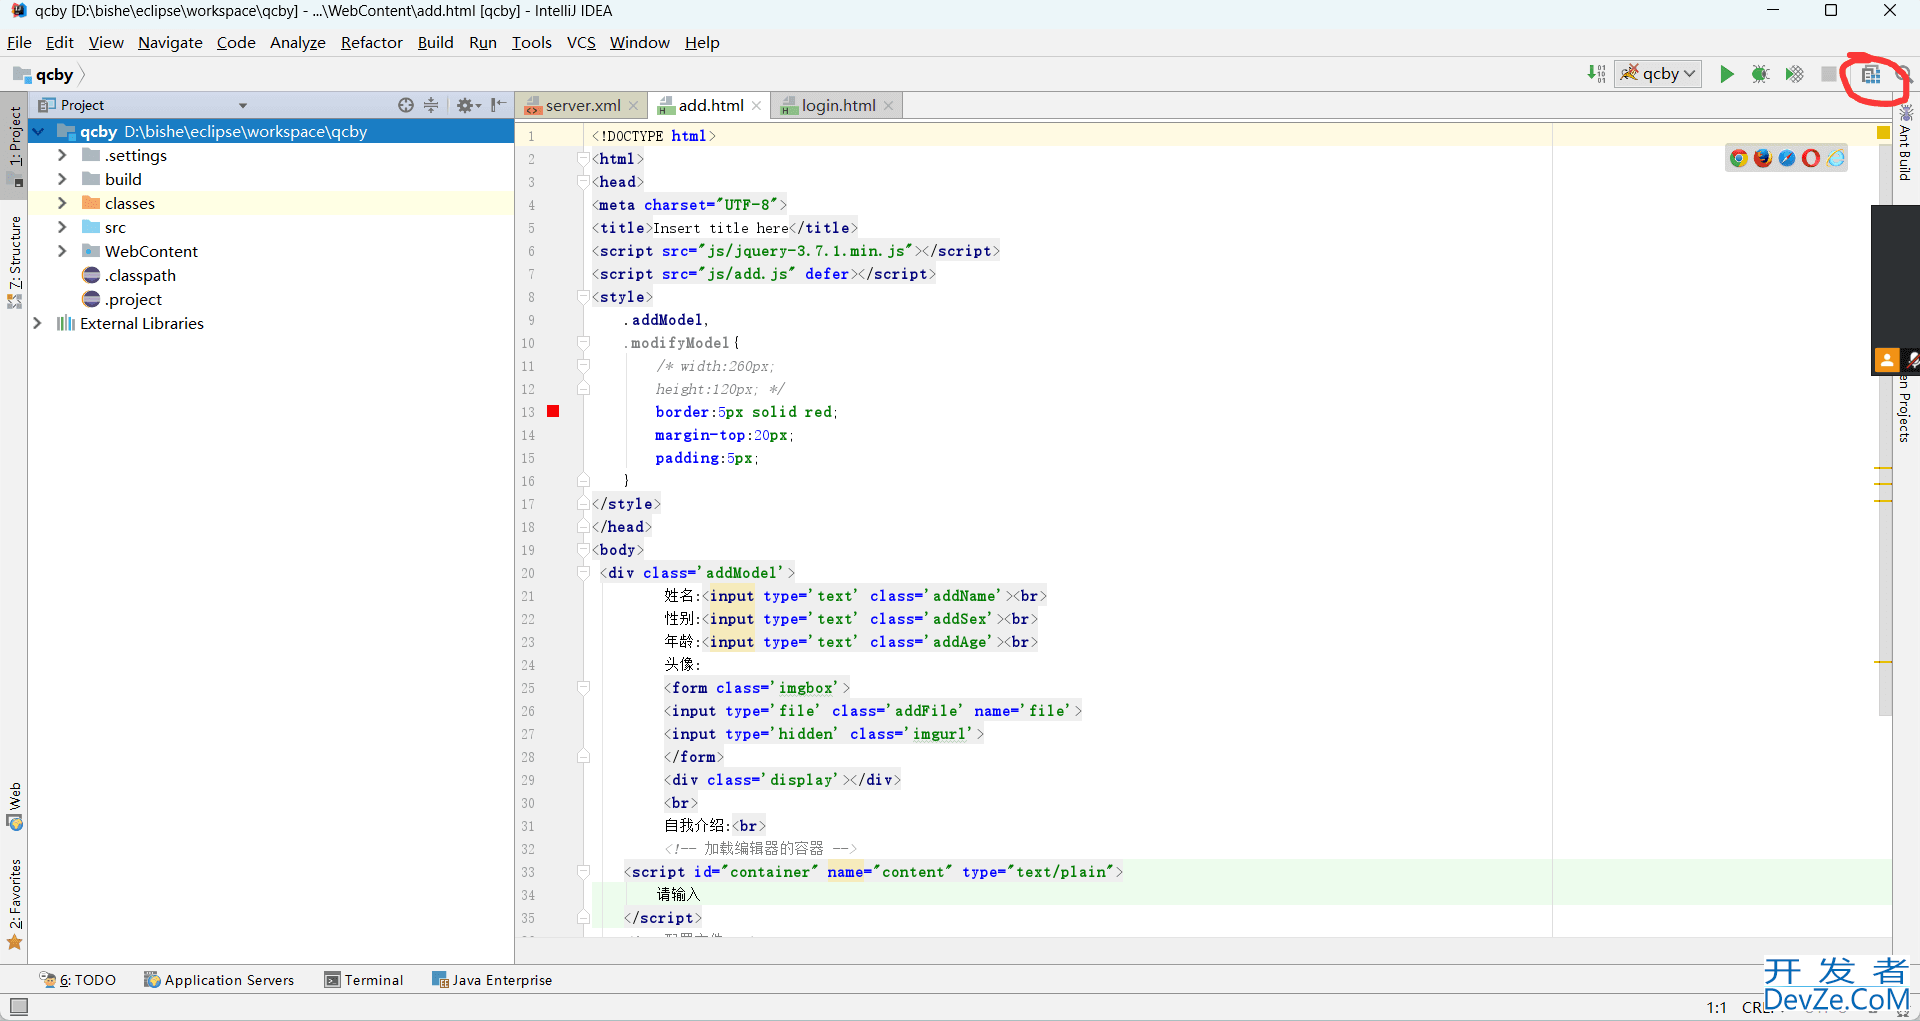Expand External Libraries node
Image resolution: width=1920 pixels, height=1021 pixels.
point(38,323)
